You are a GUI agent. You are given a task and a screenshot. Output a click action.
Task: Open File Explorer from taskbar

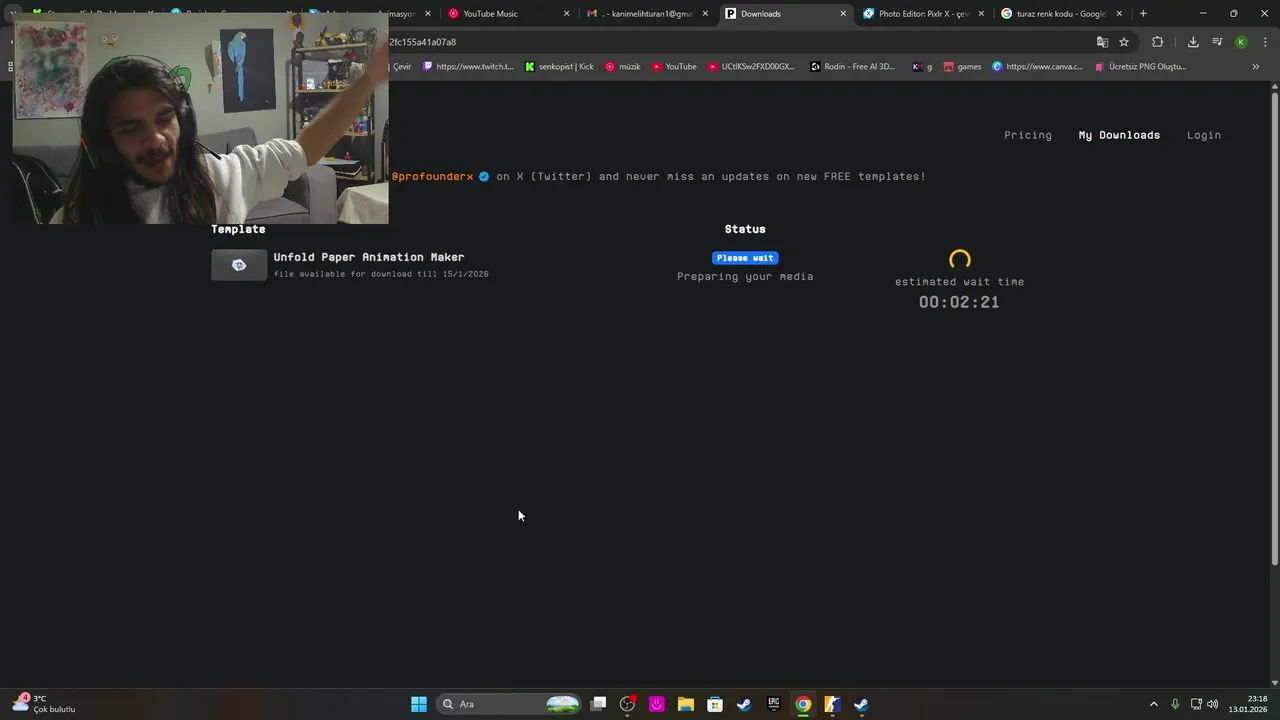[x=686, y=704]
